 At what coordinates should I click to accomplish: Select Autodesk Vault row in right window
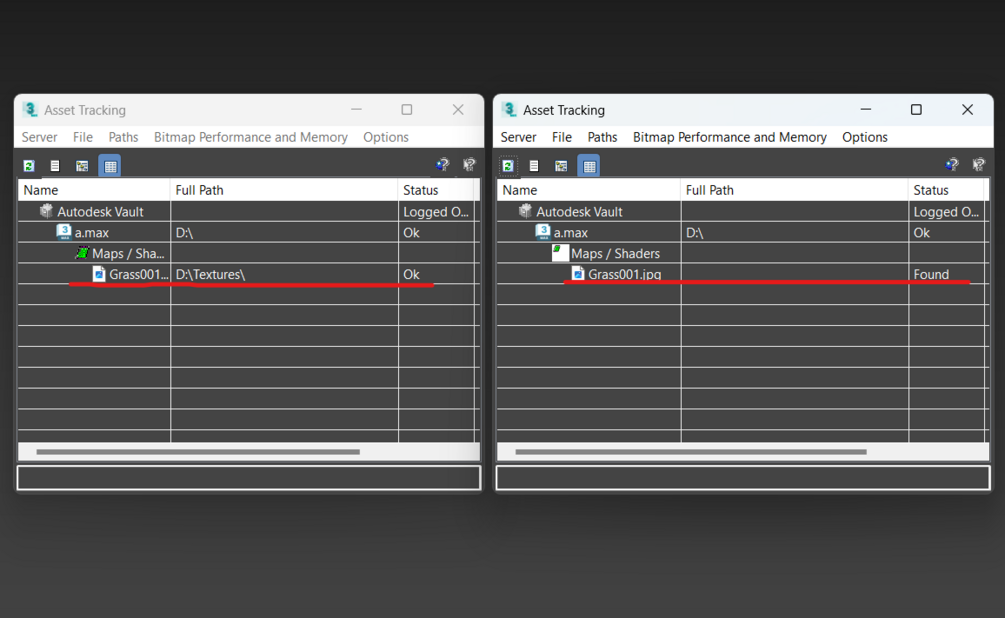(x=742, y=212)
